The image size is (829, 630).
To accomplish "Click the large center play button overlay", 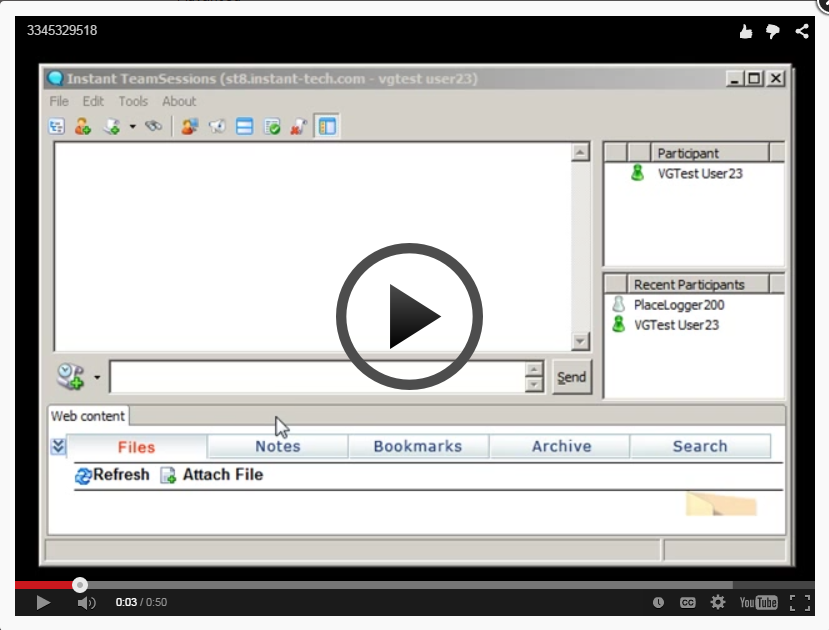I will [409, 316].
